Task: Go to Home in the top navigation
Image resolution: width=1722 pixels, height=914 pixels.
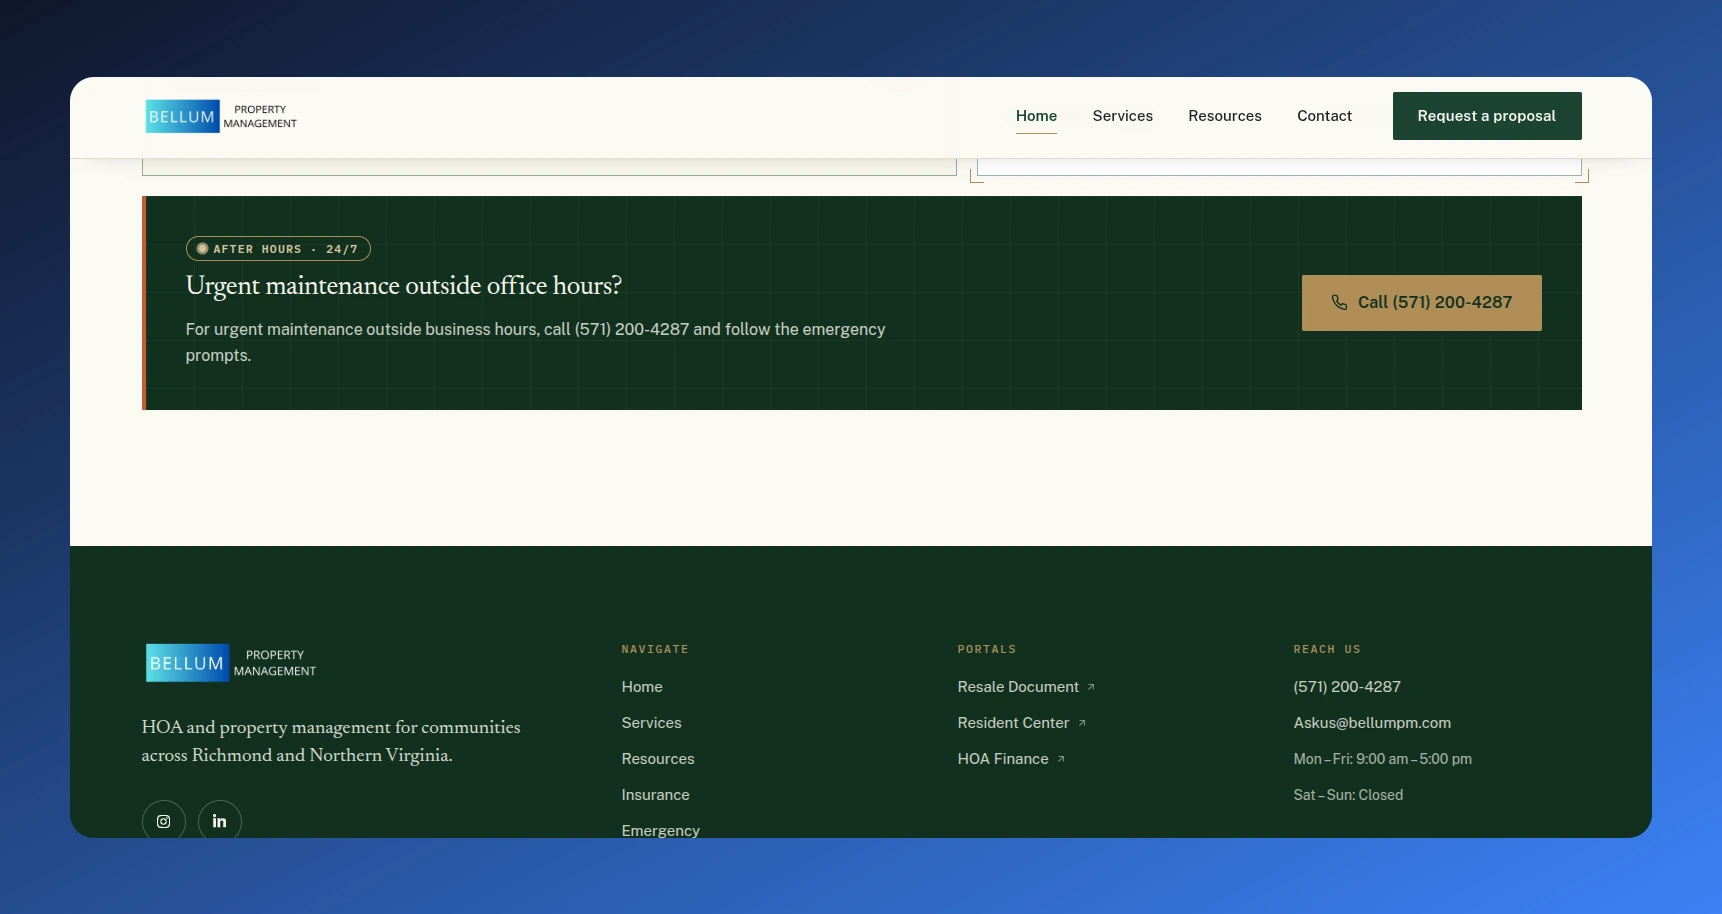Action: click(1036, 116)
